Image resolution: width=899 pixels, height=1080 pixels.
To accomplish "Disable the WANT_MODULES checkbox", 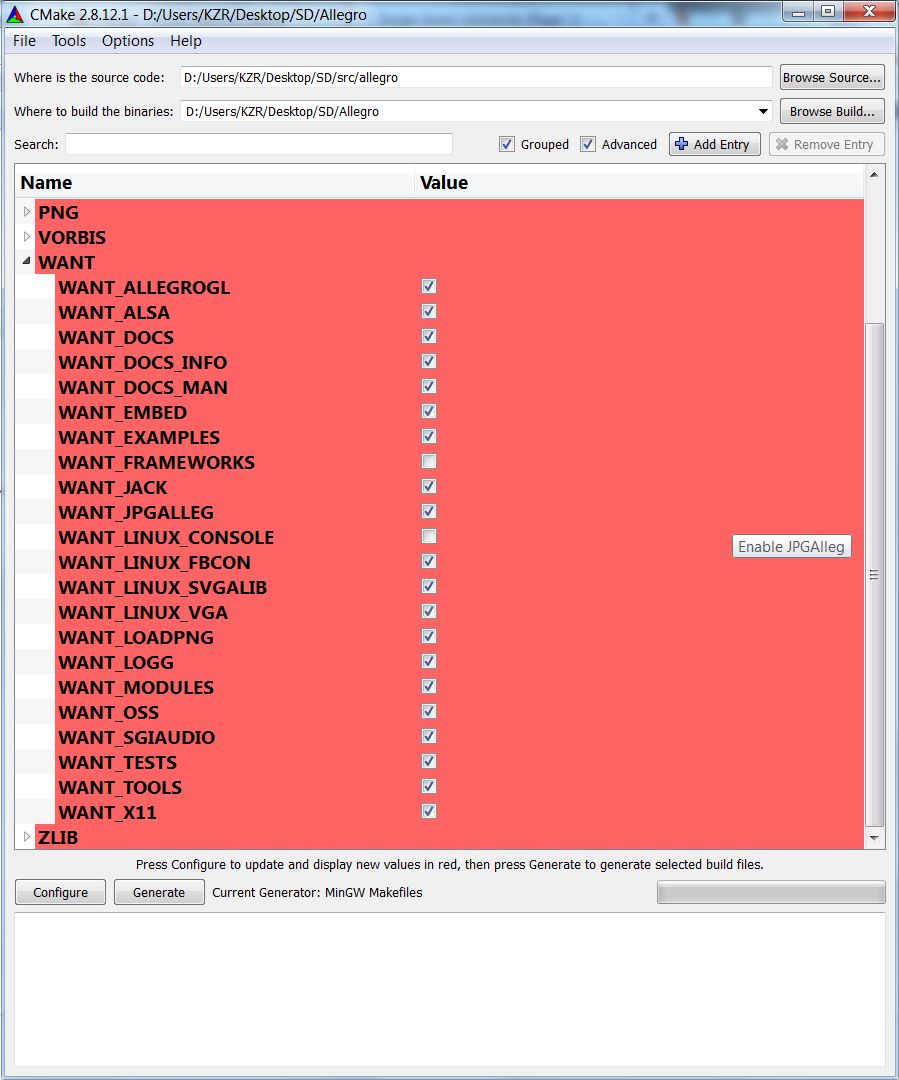I will pos(428,687).
